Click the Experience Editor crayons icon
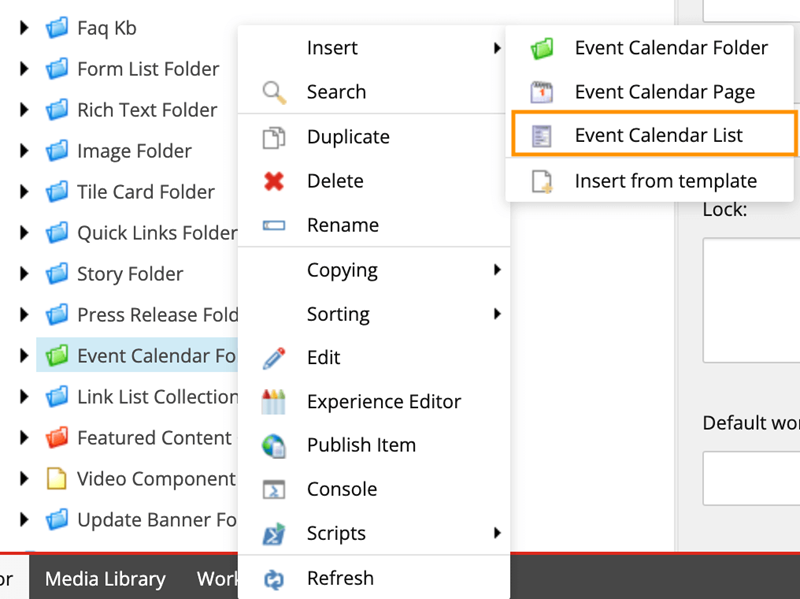 (x=273, y=402)
